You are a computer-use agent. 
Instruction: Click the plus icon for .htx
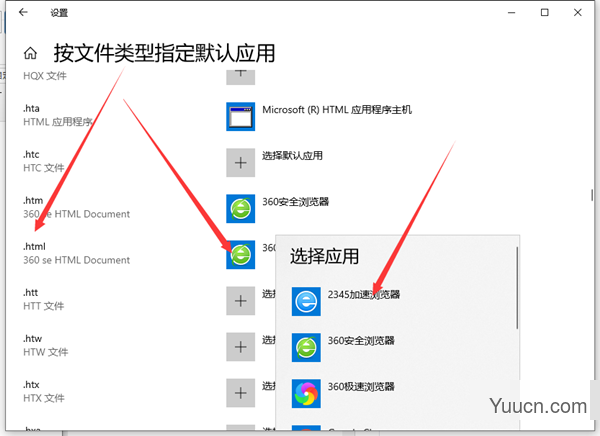point(240,393)
